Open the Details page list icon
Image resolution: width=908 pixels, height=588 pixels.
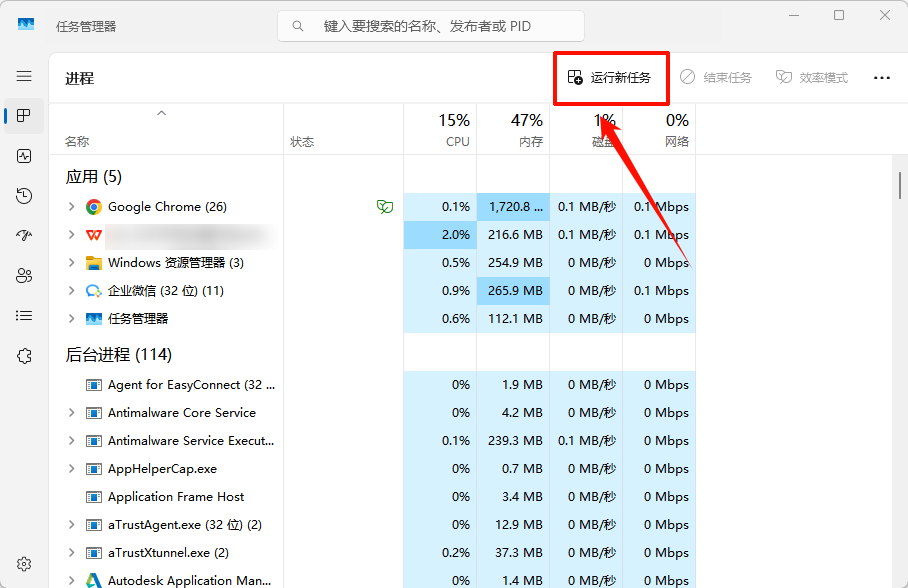[24, 316]
